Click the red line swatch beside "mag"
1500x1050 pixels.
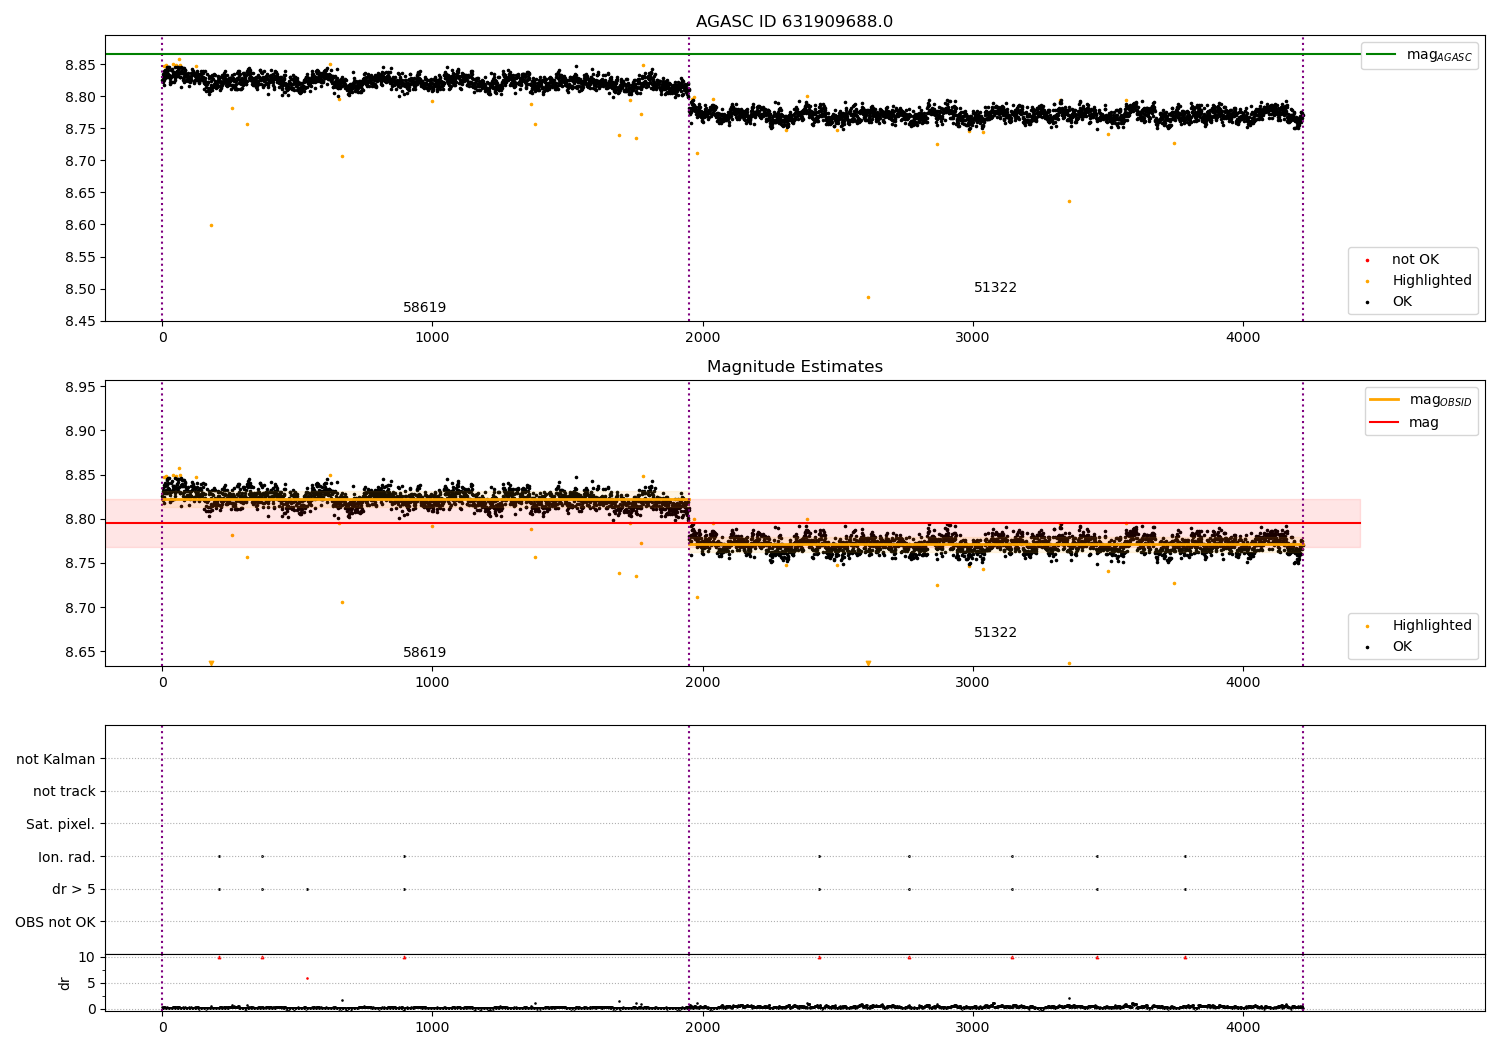pos(1384,423)
